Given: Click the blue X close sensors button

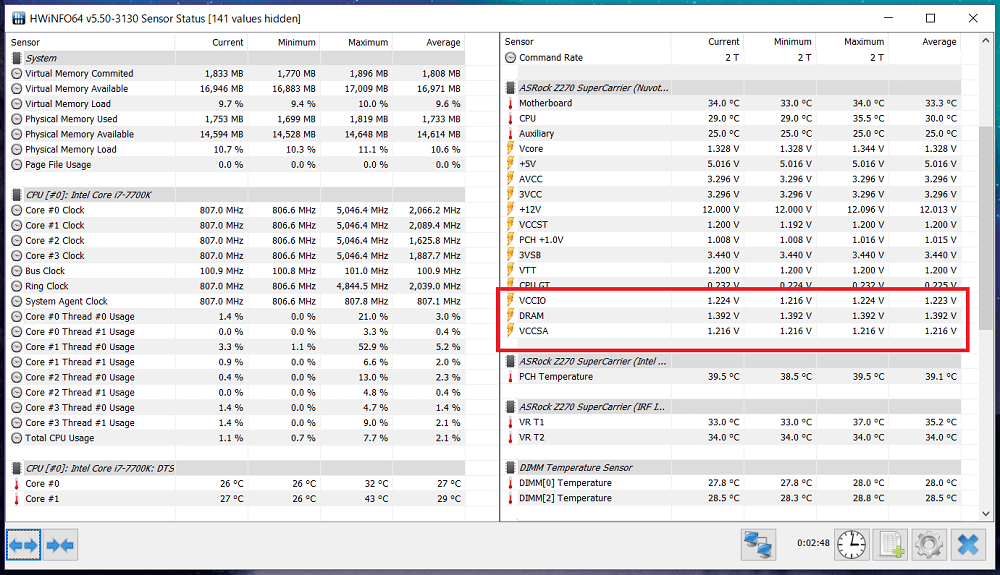Looking at the screenshot, I should click(x=968, y=545).
